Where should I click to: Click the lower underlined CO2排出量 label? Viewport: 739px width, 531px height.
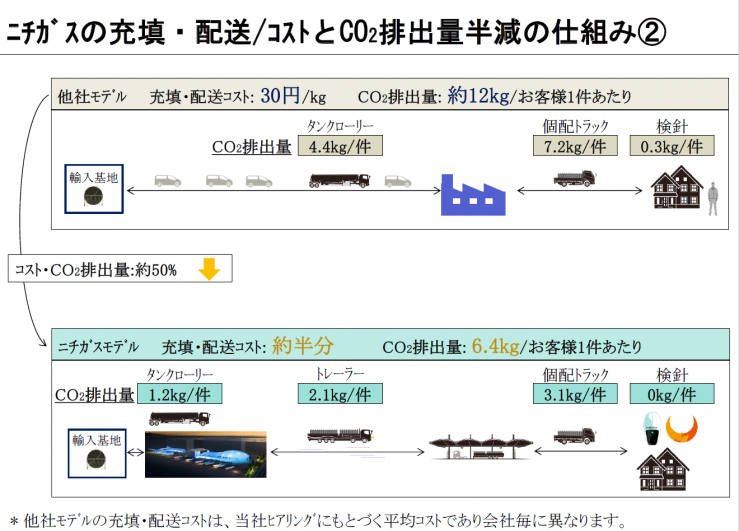(x=95, y=395)
